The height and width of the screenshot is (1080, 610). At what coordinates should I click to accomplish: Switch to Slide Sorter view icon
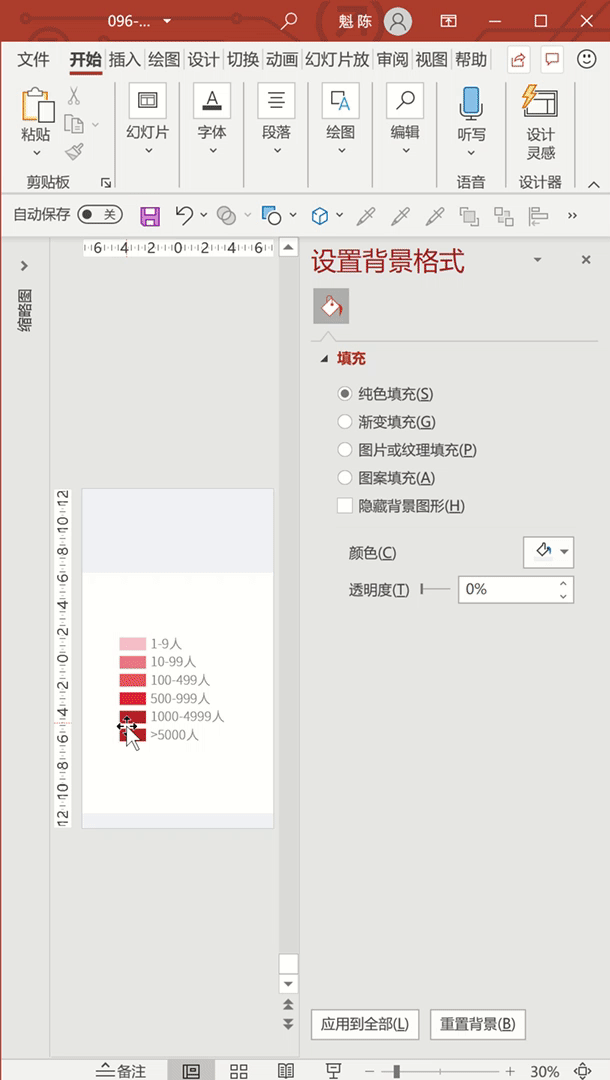coord(239,1070)
